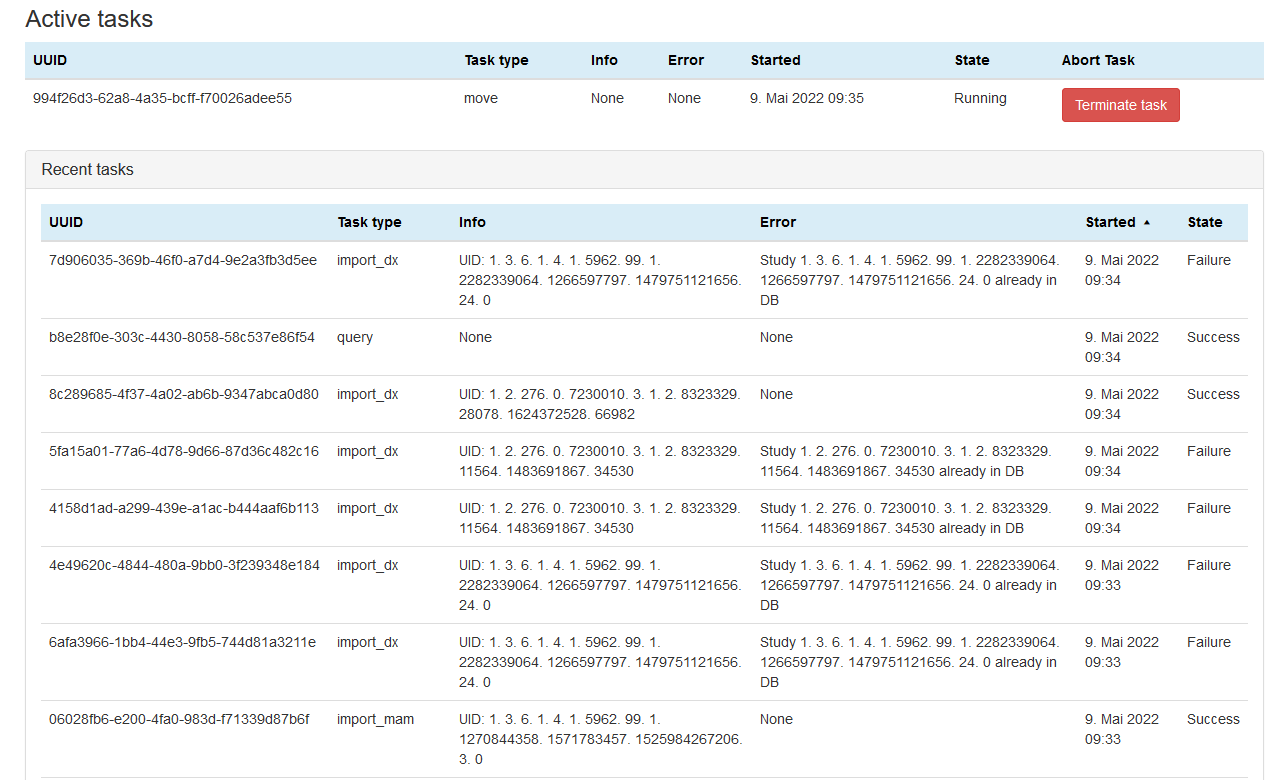Click Info UID of task 5fa15a01
The height and width of the screenshot is (780, 1285).
[x=600, y=461]
